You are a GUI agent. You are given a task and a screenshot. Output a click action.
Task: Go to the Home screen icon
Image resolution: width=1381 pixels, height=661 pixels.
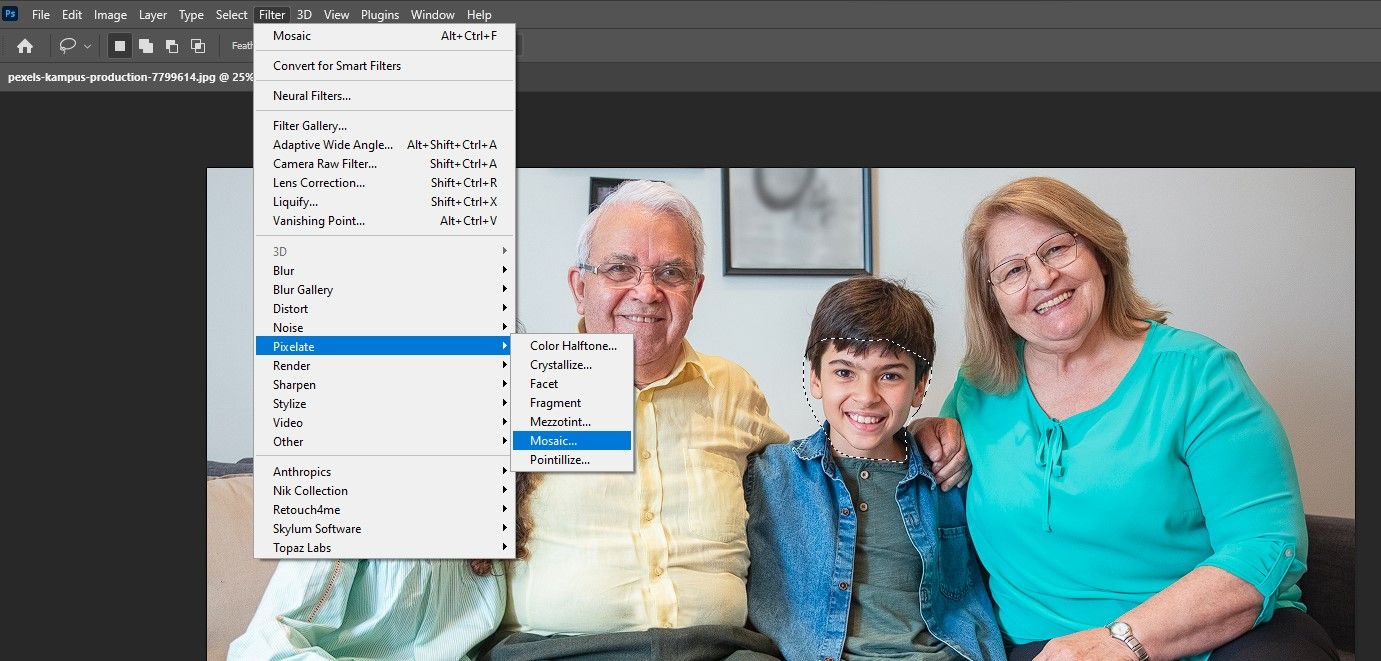tap(25, 46)
